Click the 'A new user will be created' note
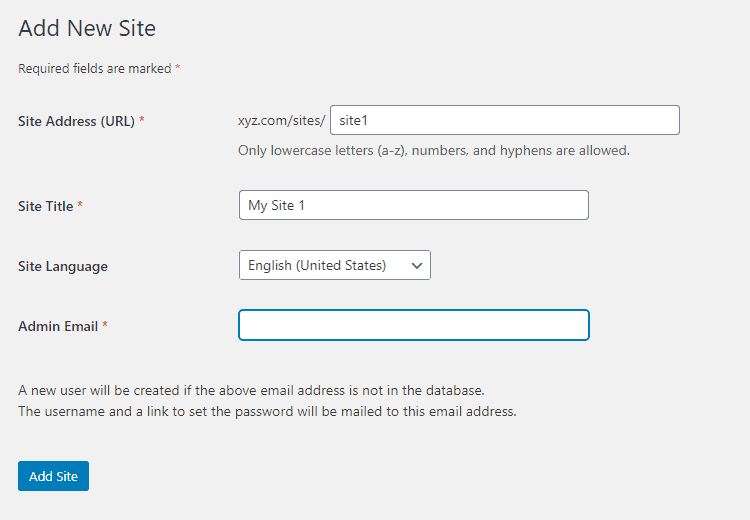This screenshot has height=520, width=750. pyautogui.click(x=252, y=390)
